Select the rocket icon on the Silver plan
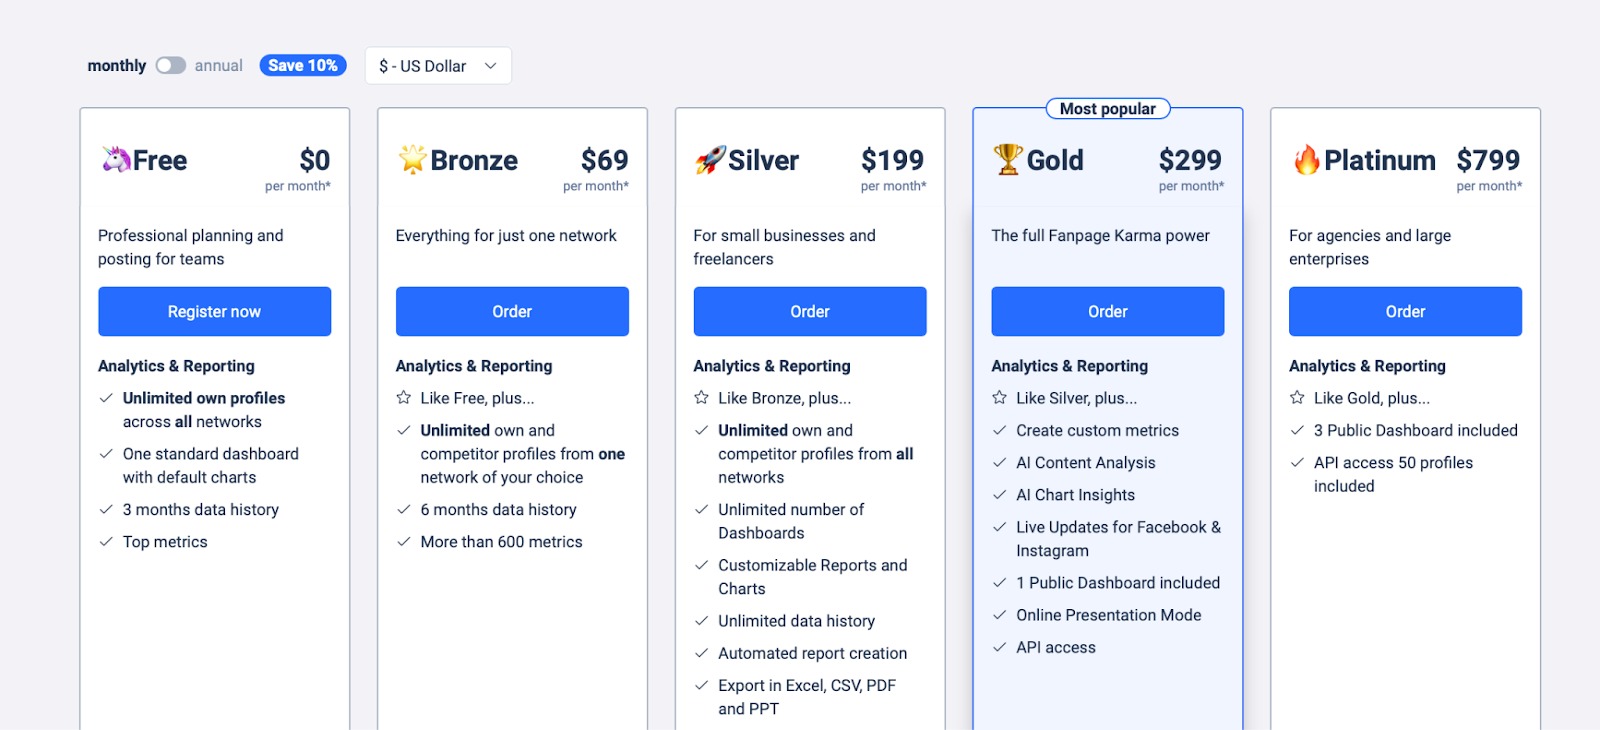1600x730 pixels. 709,159
